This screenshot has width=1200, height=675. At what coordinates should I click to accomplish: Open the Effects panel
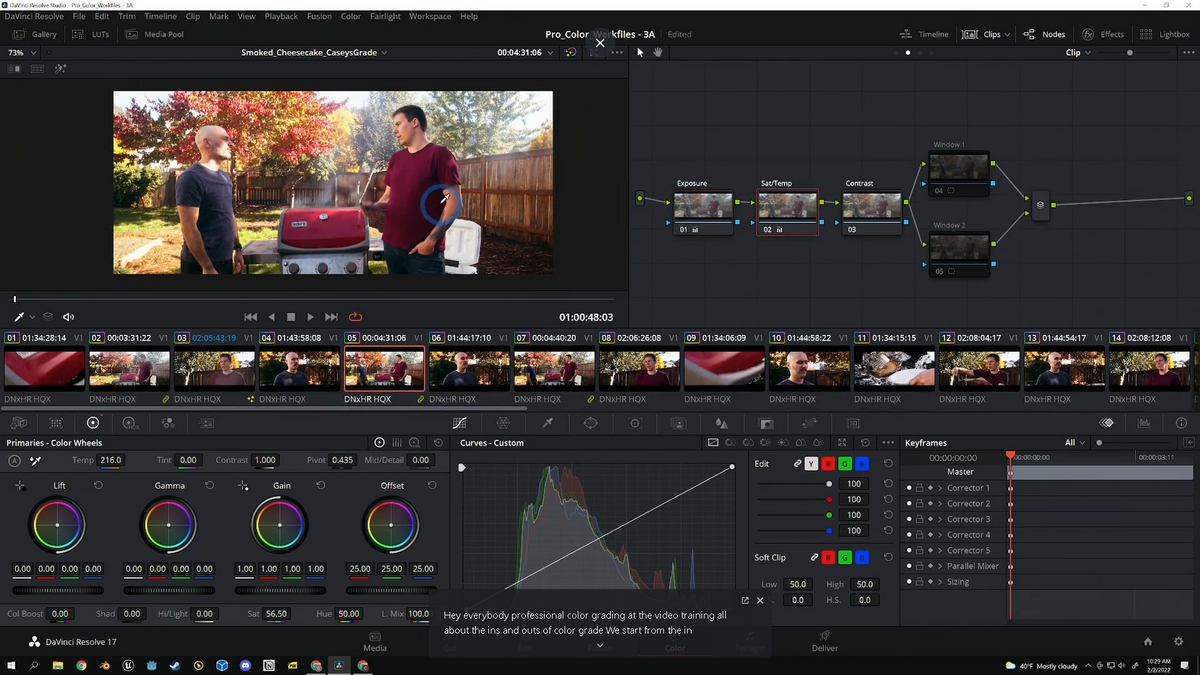(x=1103, y=34)
